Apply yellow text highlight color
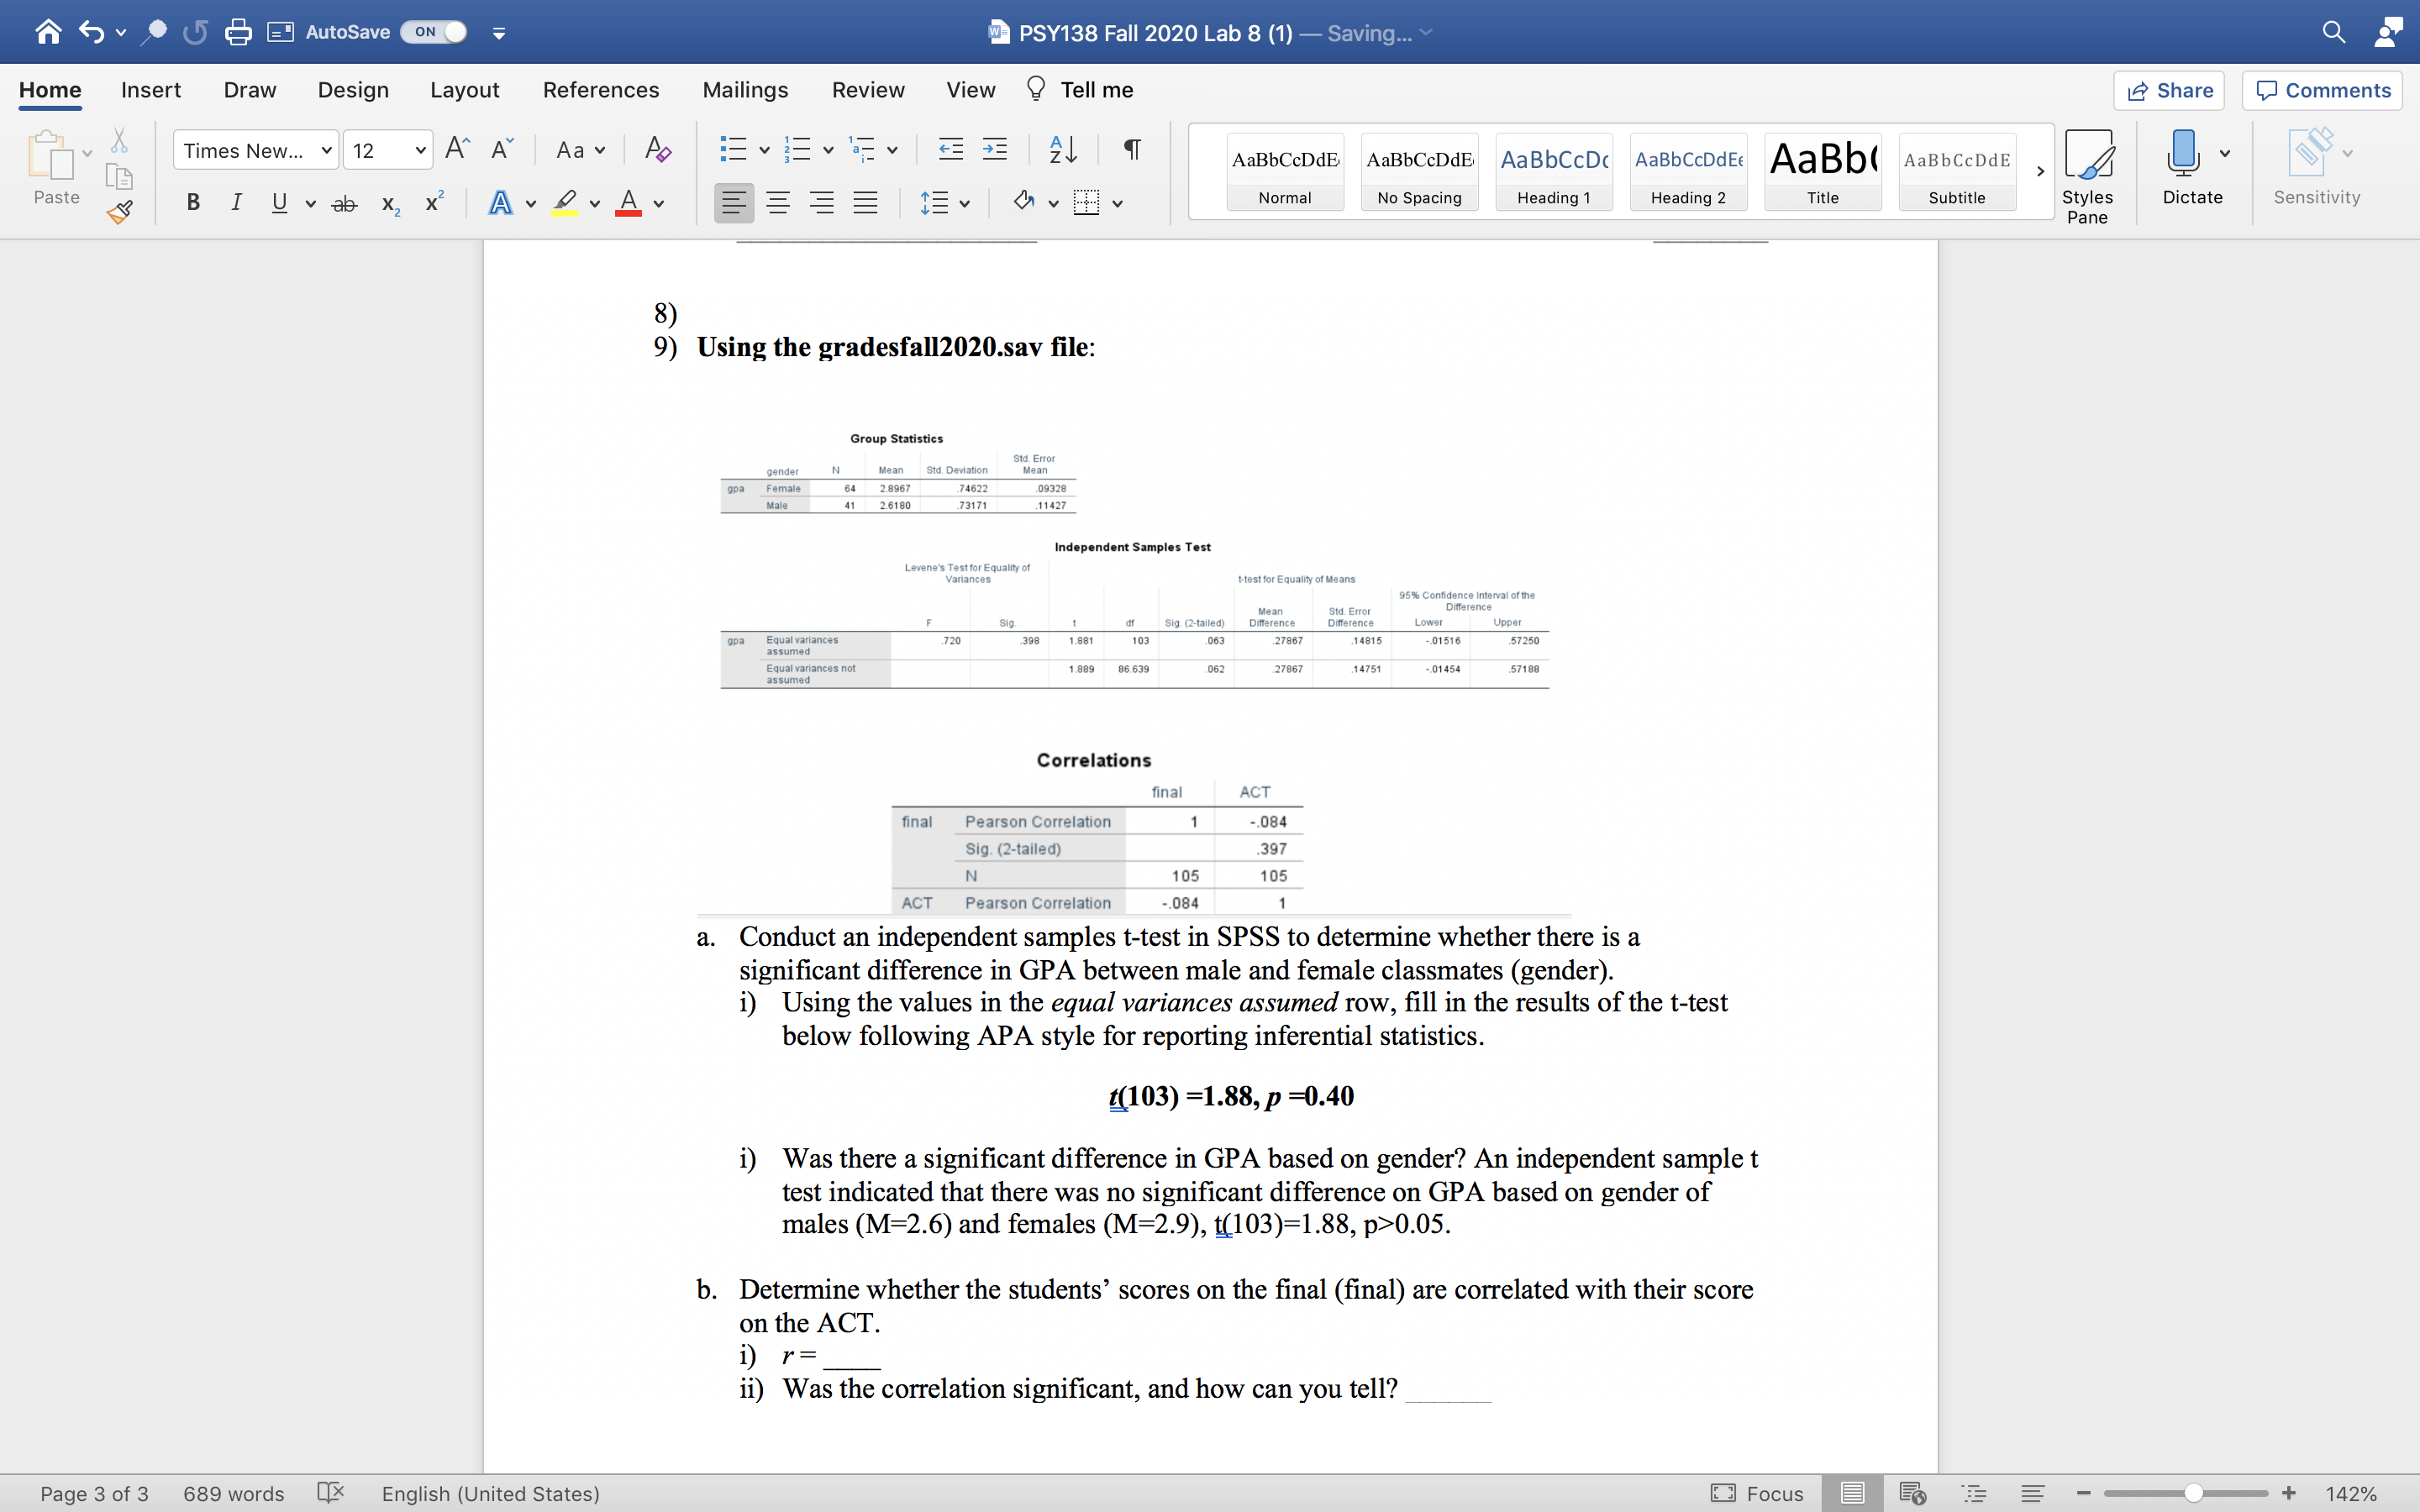 (x=563, y=203)
